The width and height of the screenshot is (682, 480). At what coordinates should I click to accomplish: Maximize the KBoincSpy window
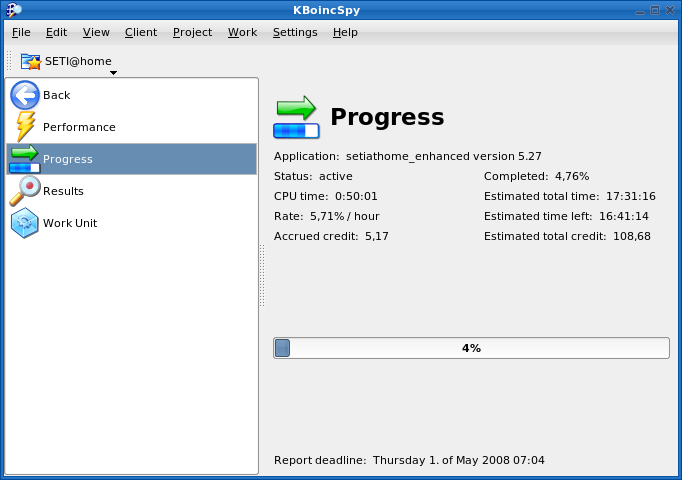pos(655,10)
